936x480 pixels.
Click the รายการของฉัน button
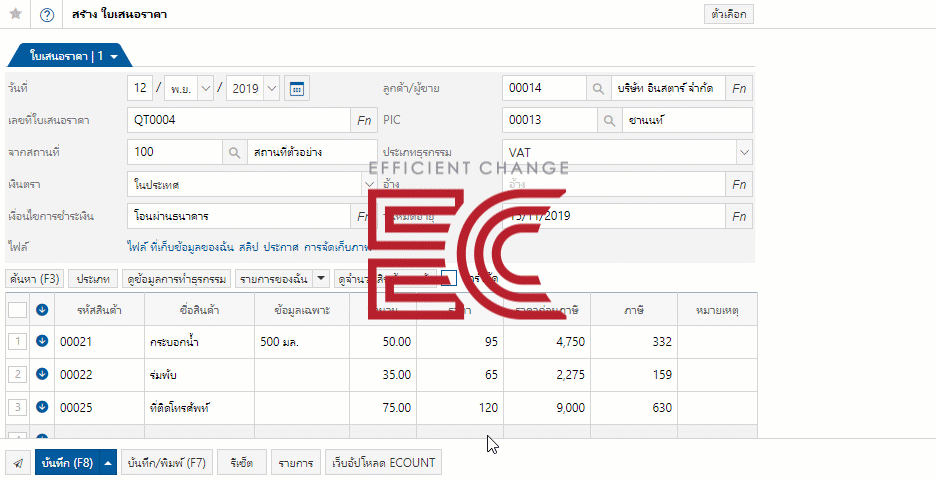pyautogui.click(x=275, y=278)
